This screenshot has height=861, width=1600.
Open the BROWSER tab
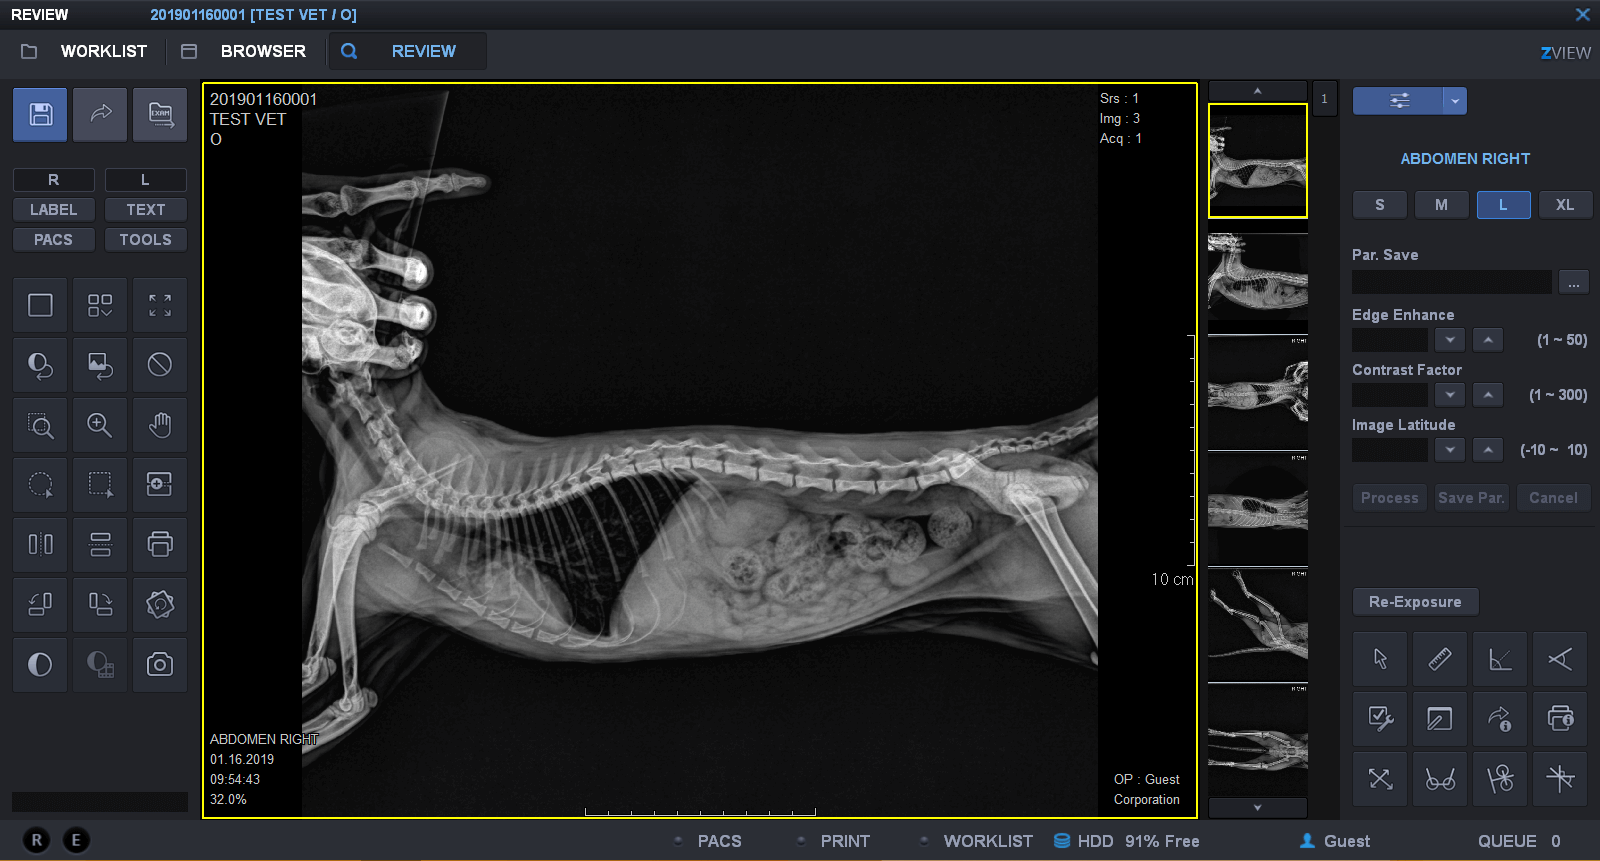(263, 51)
